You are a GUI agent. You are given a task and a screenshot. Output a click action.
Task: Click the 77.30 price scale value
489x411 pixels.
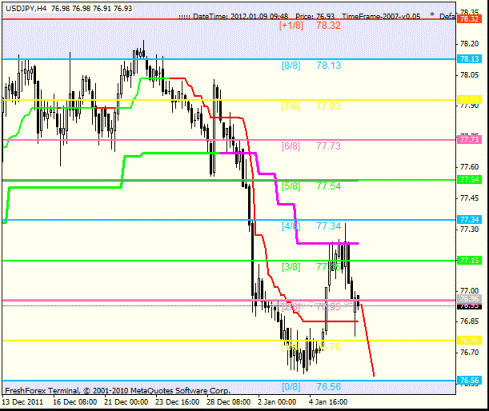[469, 229]
